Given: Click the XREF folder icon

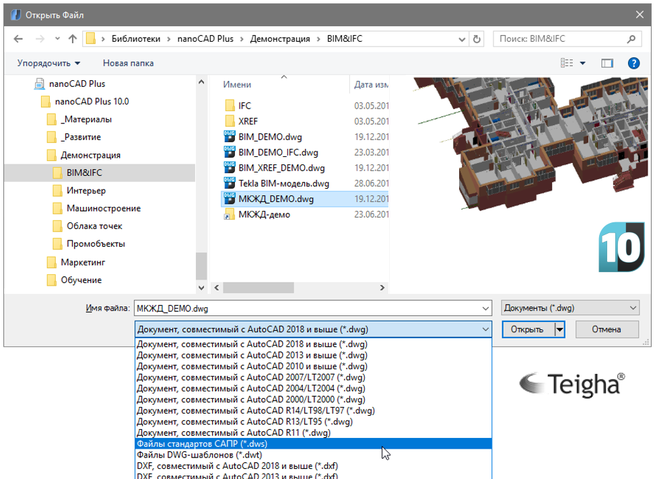Looking at the screenshot, I should (x=228, y=120).
